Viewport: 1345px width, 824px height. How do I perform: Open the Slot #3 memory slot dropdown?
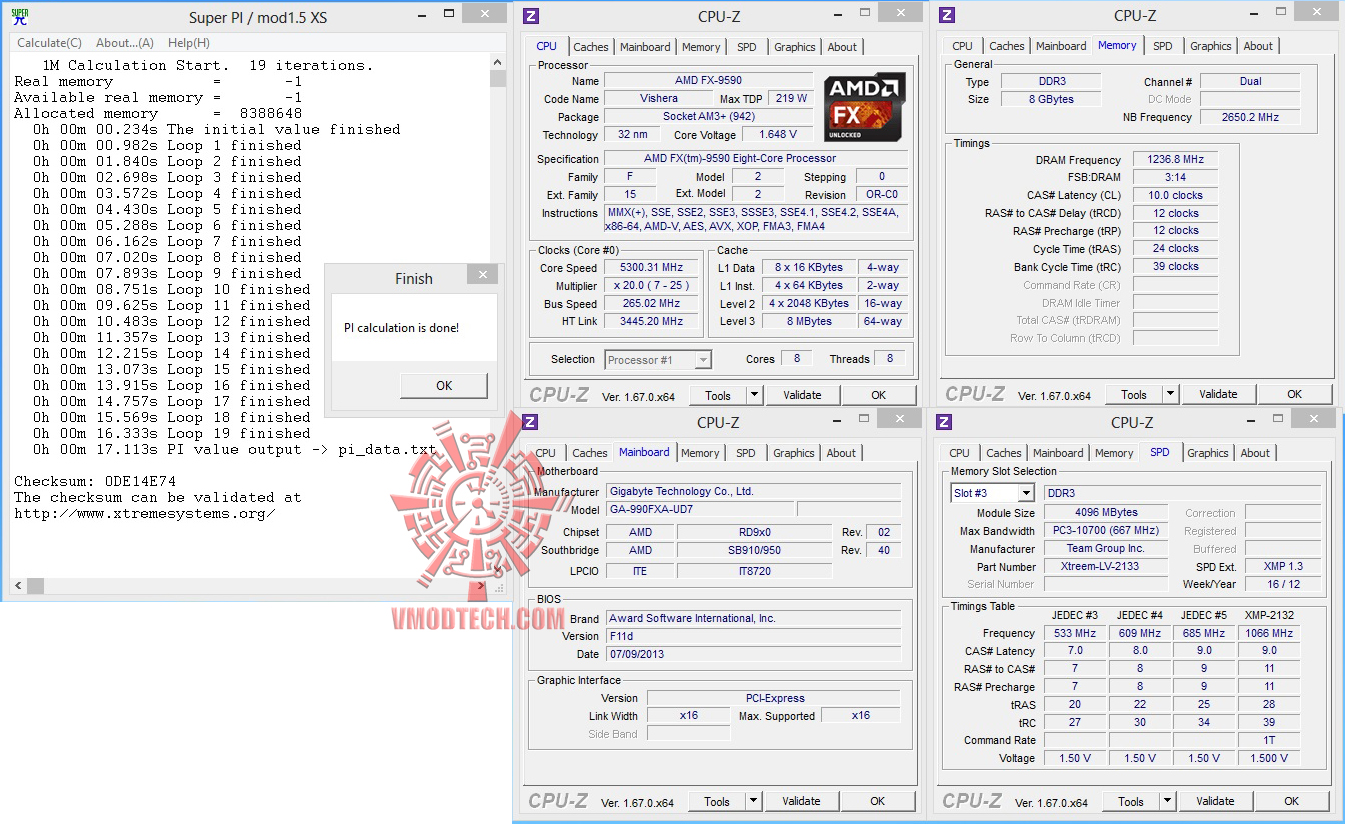click(1026, 493)
